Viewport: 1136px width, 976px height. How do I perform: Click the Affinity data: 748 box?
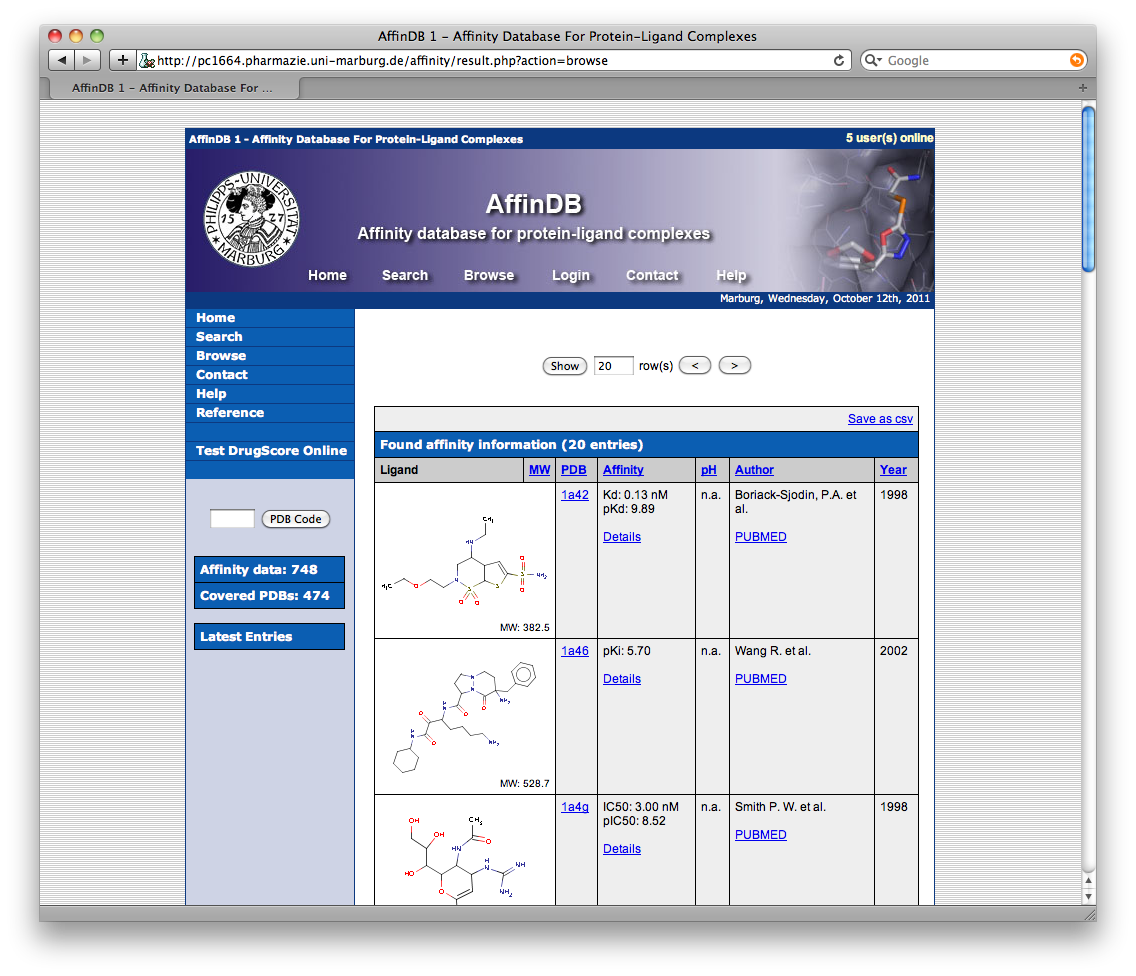pyautogui.click(x=270, y=570)
